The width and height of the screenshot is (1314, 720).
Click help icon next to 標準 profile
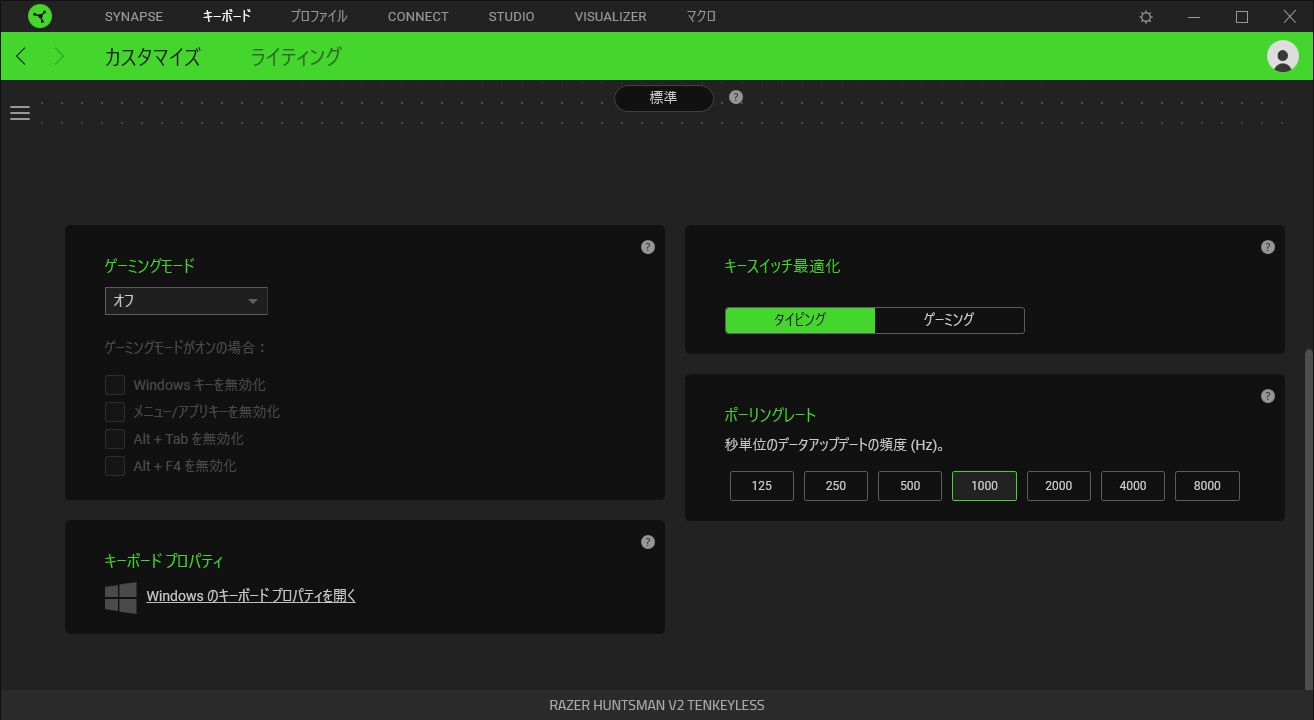[x=736, y=97]
